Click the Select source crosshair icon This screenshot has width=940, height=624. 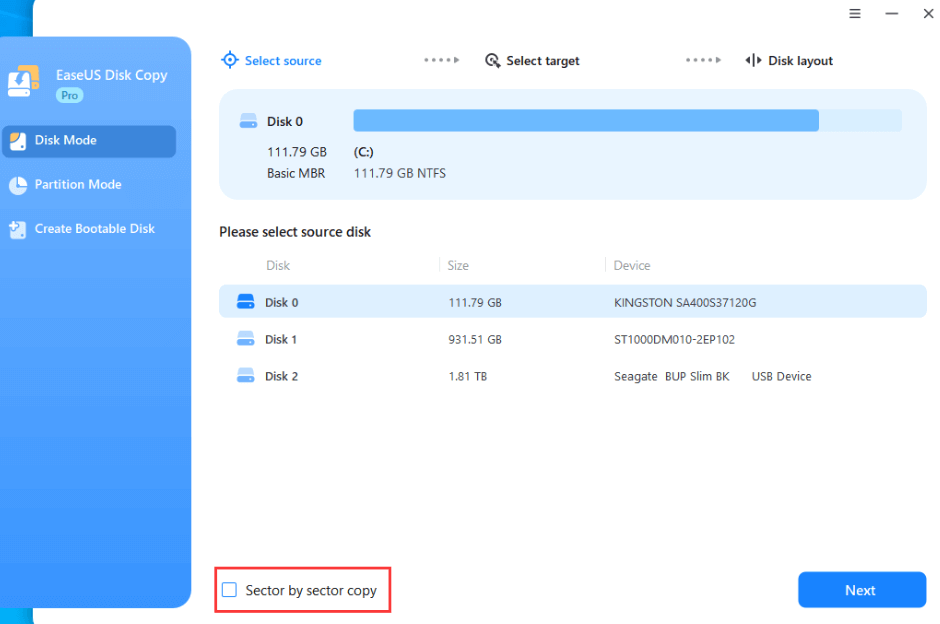(x=230, y=60)
